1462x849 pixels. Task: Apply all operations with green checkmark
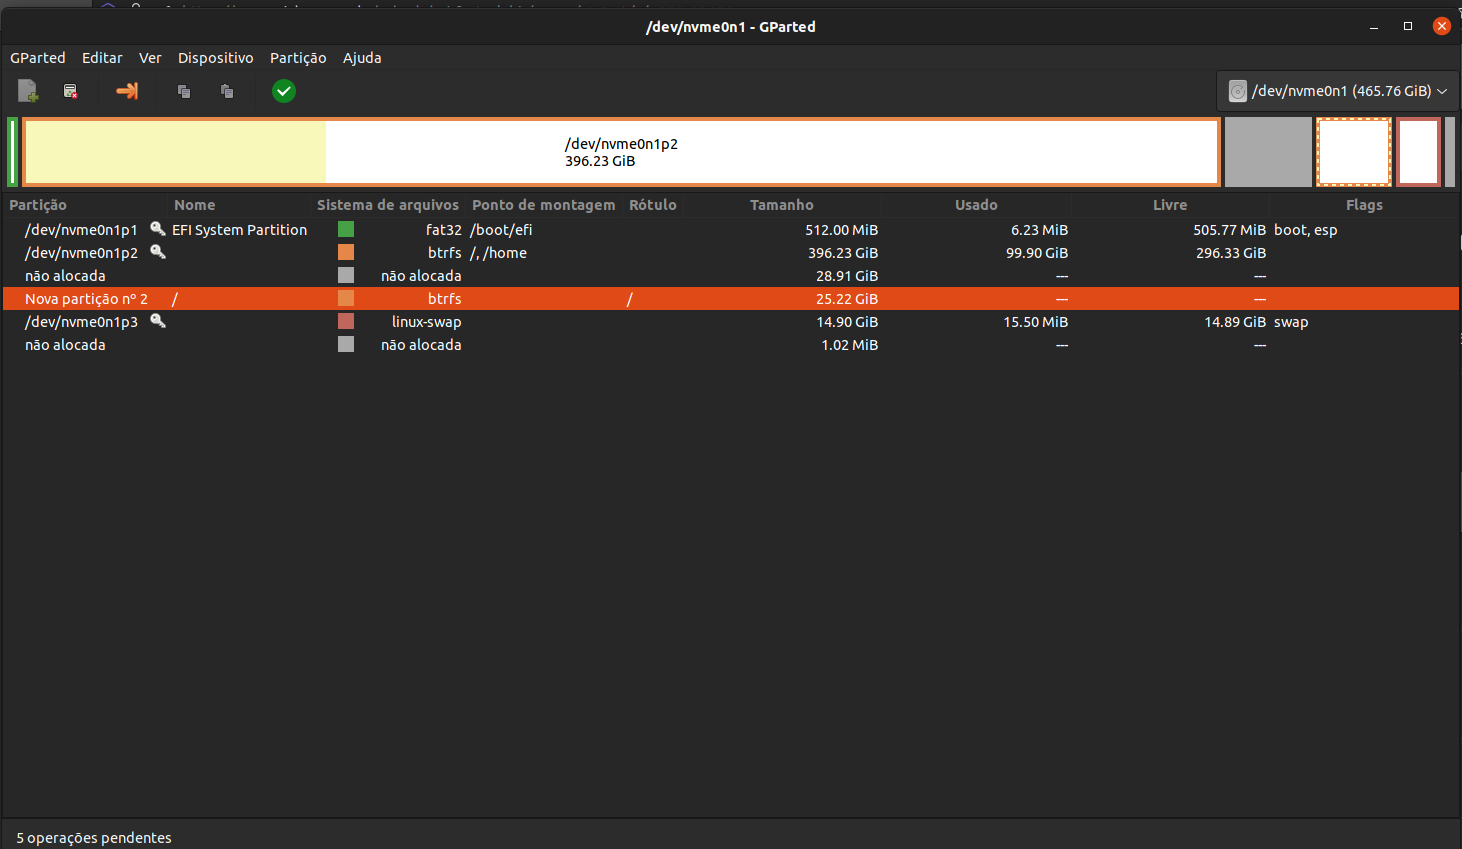(x=284, y=91)
